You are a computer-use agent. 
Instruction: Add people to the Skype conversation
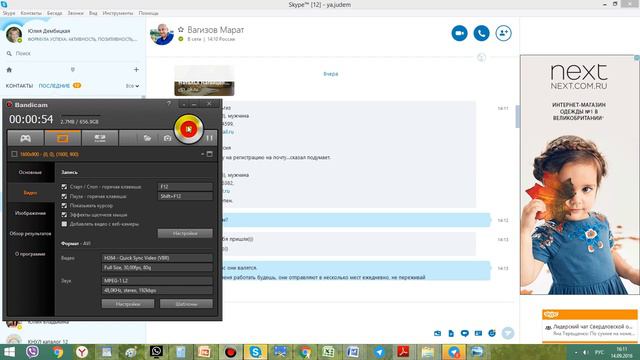504,33
